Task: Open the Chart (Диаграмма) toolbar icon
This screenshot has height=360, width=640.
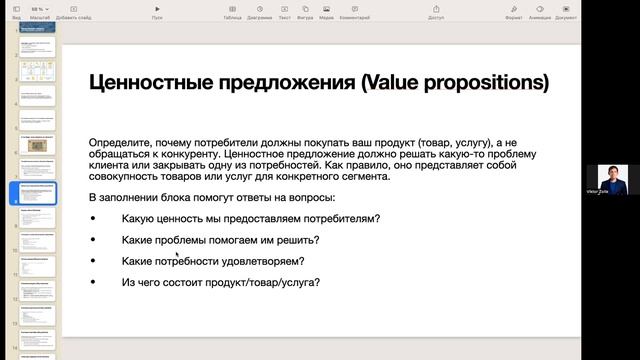Action: (x=260, y=9)
